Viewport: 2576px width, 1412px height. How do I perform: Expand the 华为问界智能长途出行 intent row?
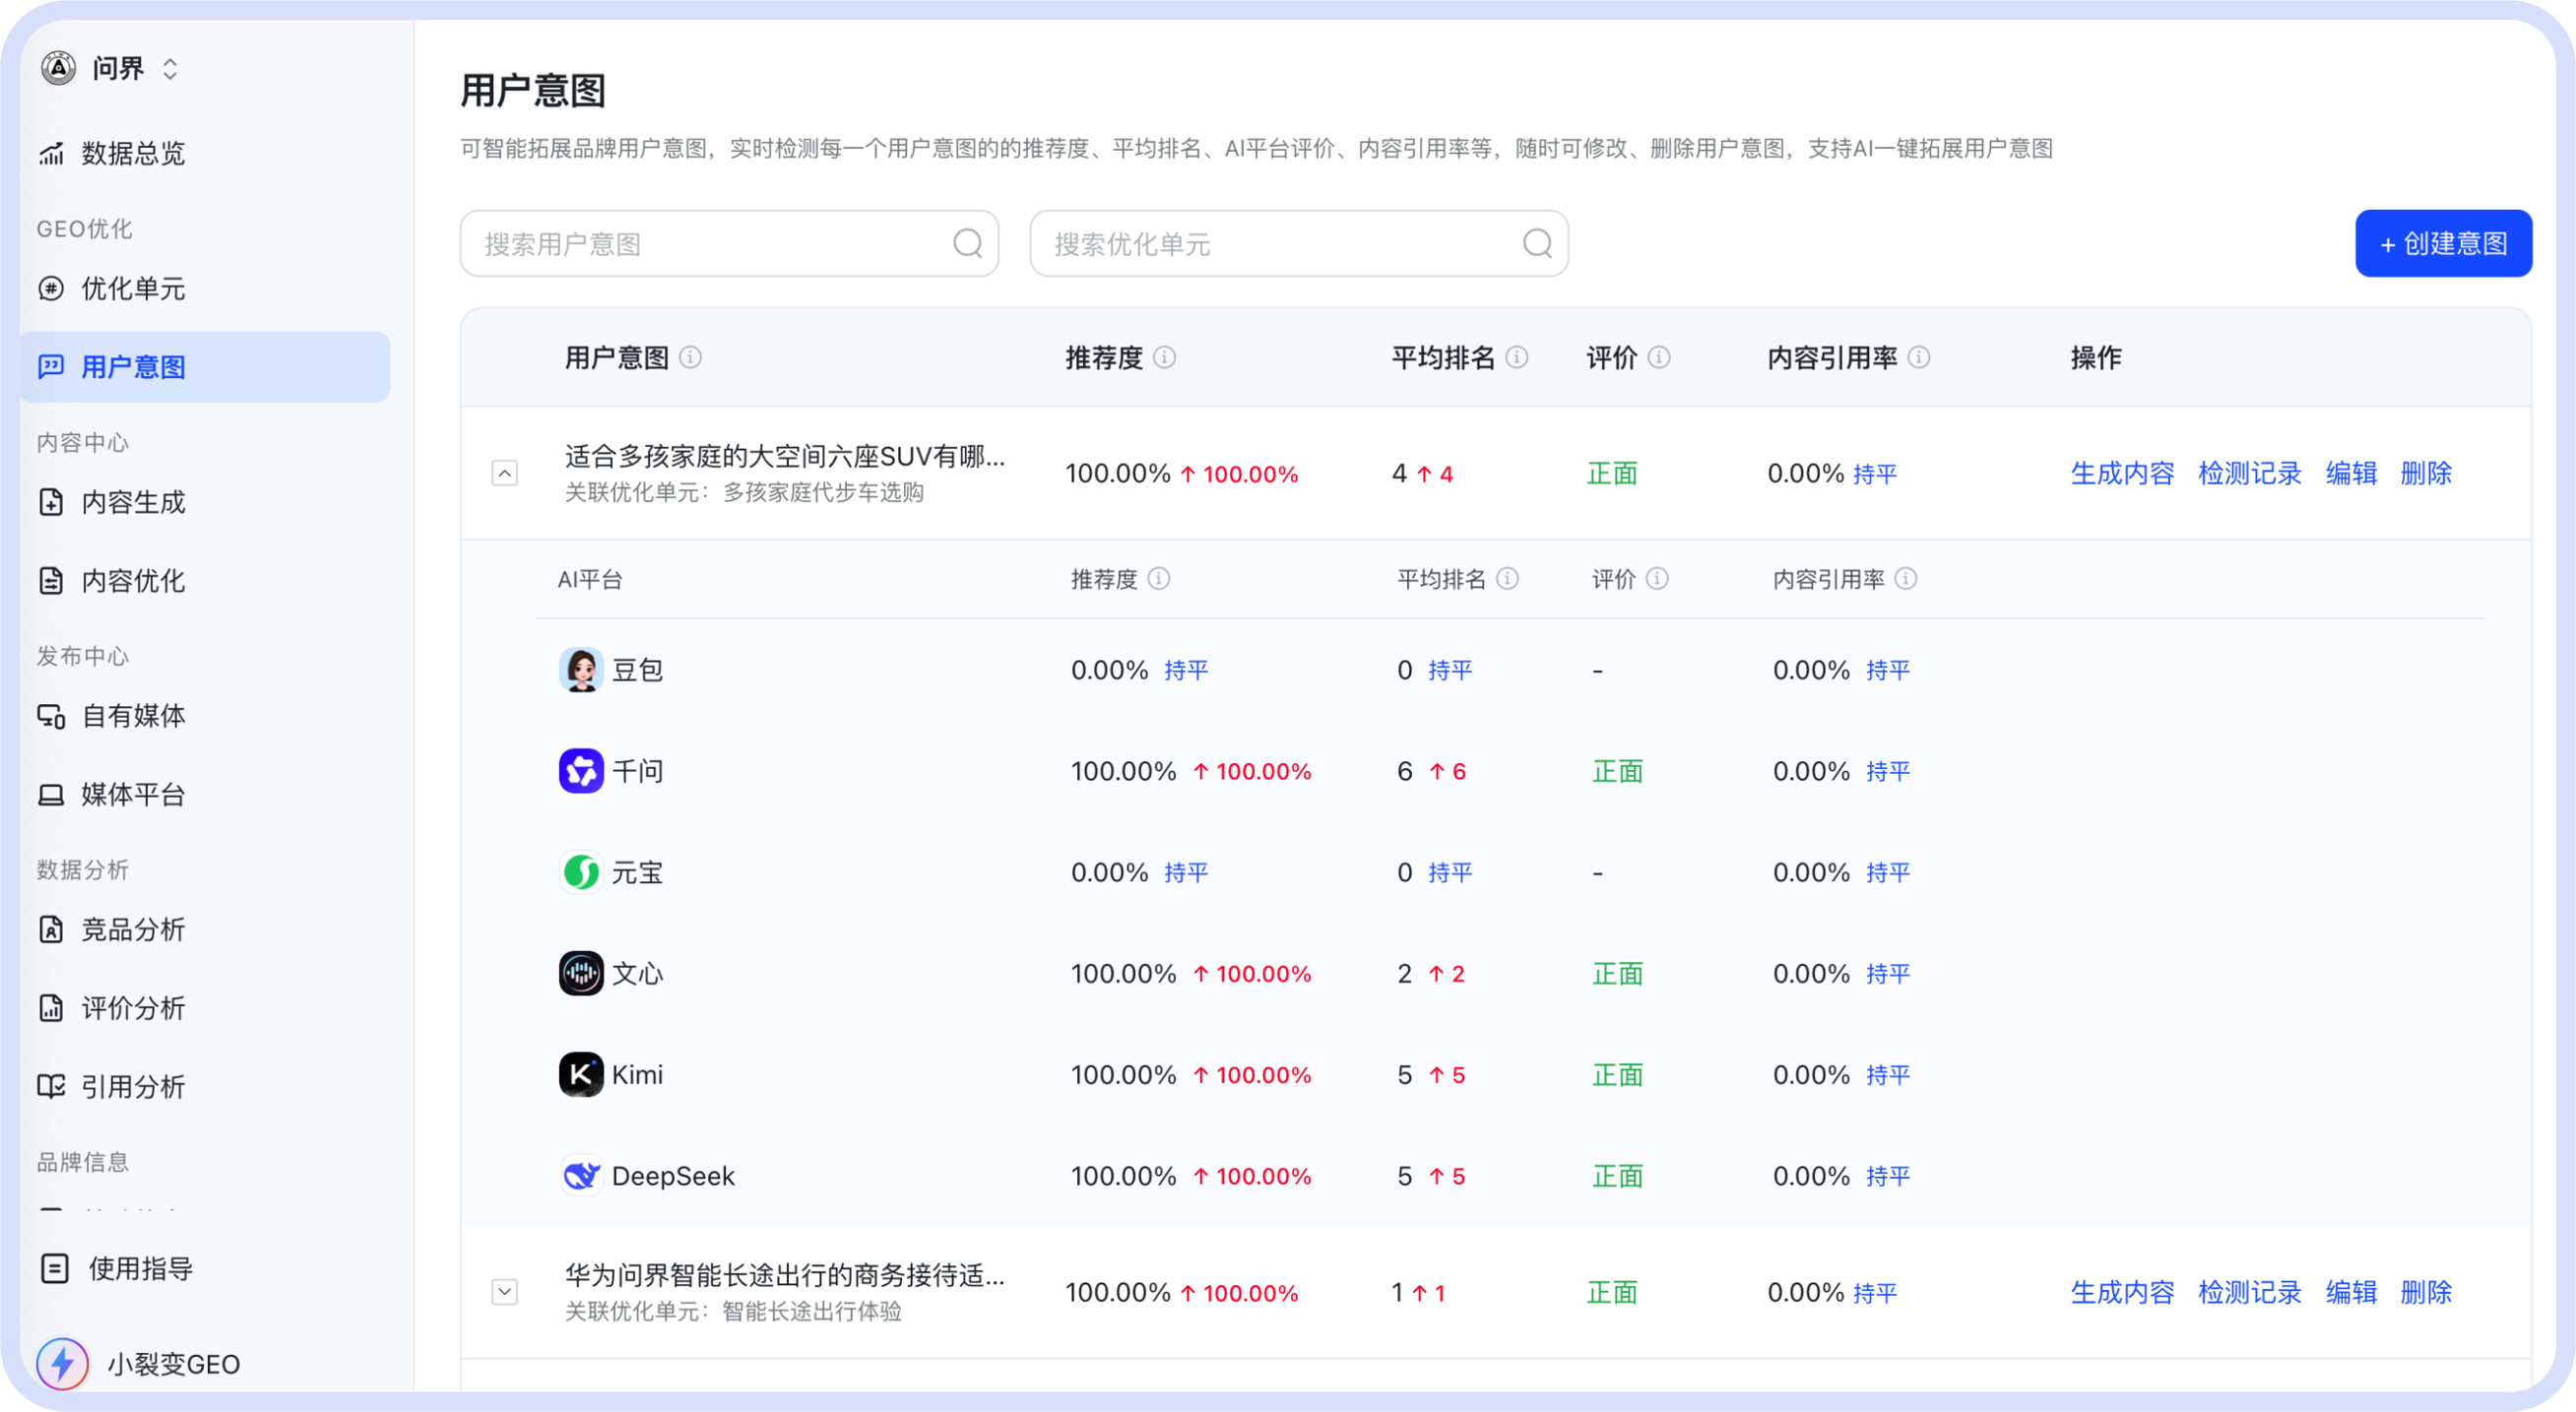505,1291
